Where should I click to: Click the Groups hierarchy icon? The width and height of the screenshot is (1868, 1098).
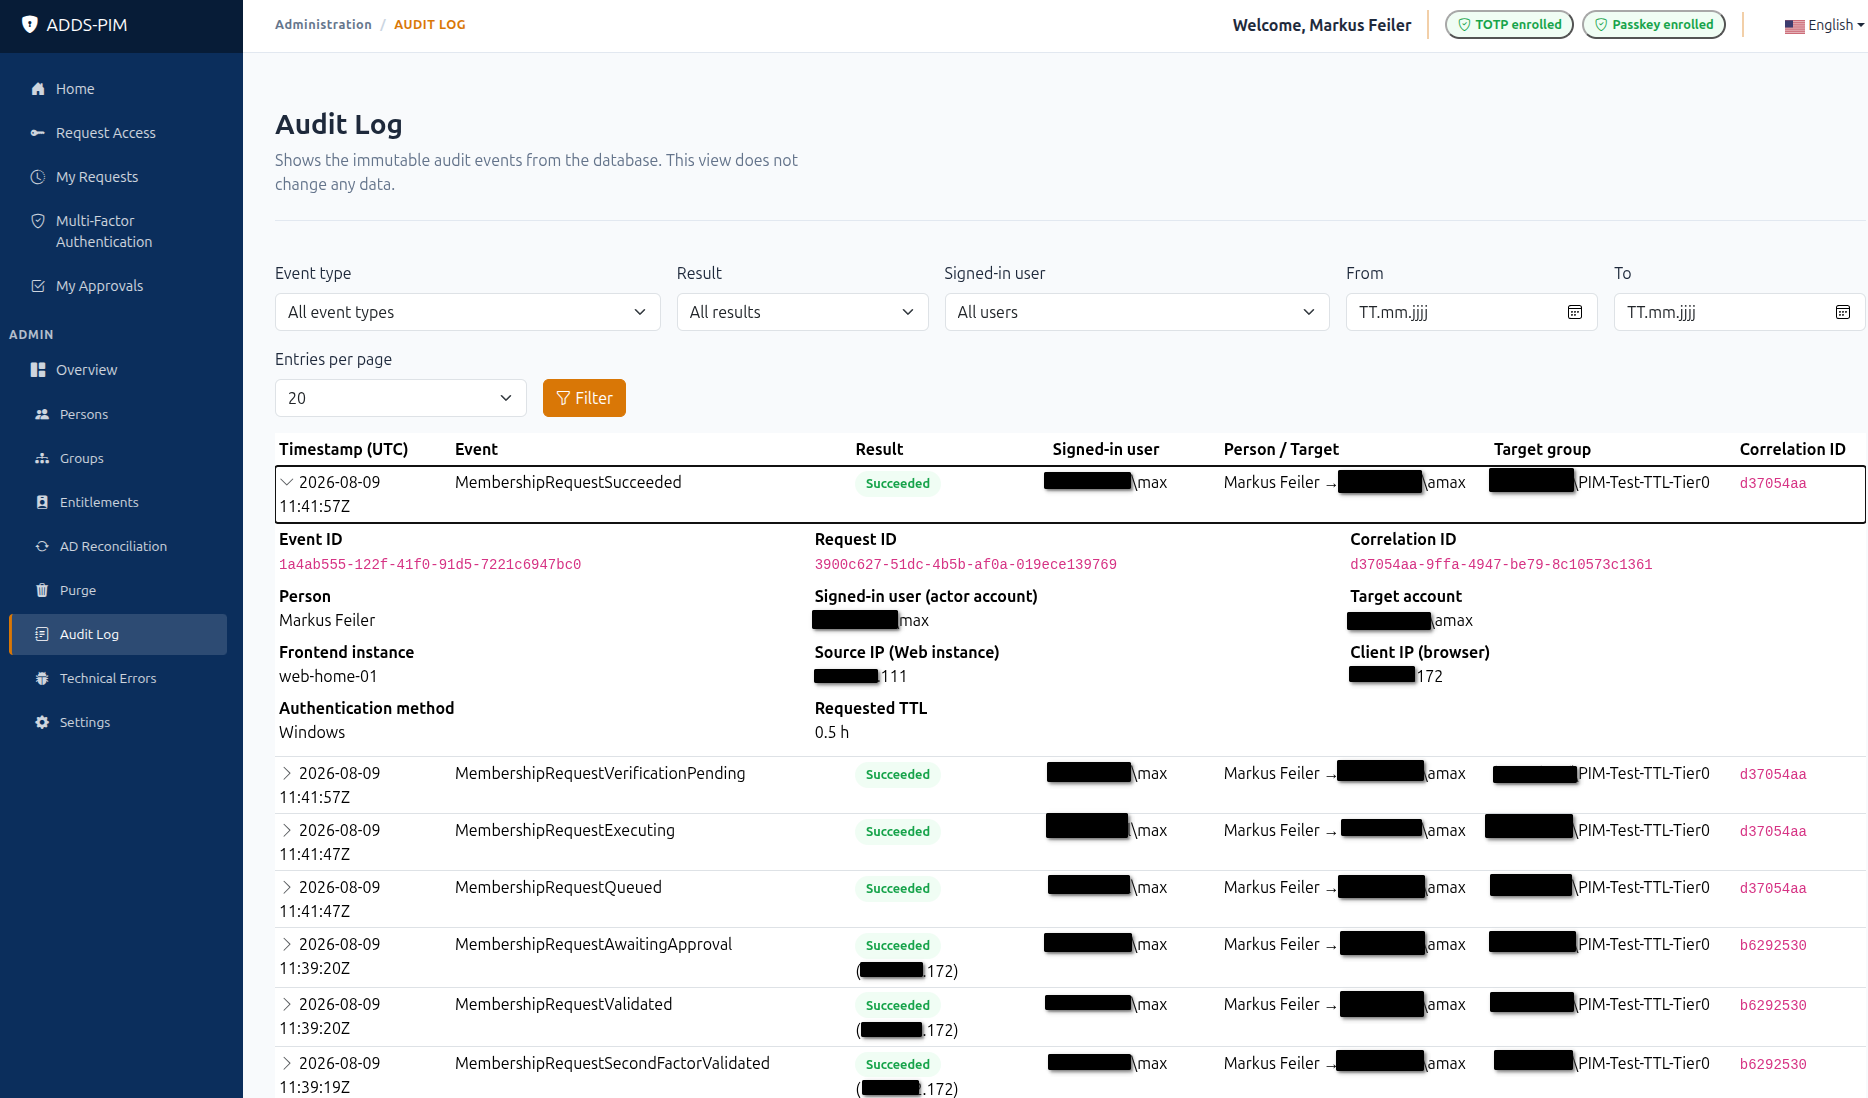(42, 458)
